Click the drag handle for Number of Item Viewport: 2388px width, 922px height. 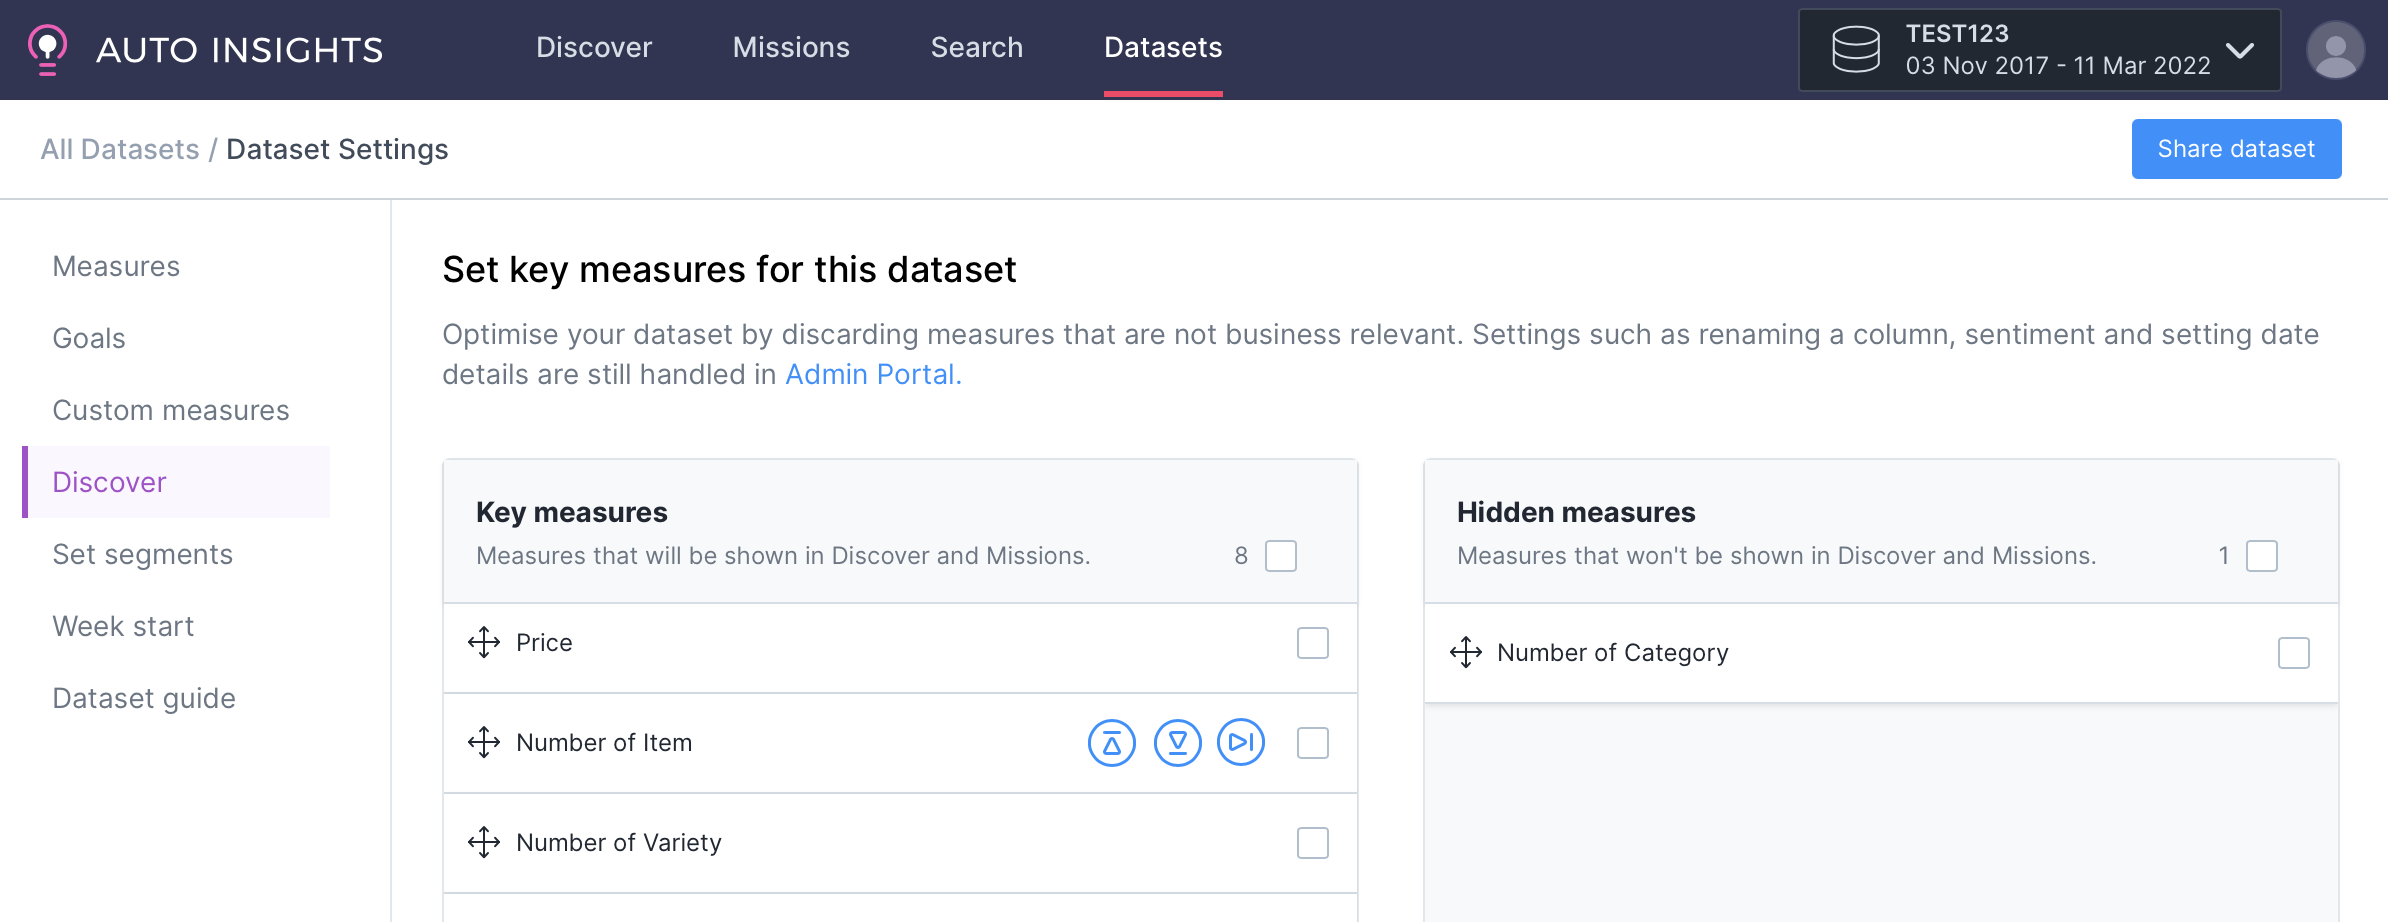pyautogui.click(x=484, y=742)
